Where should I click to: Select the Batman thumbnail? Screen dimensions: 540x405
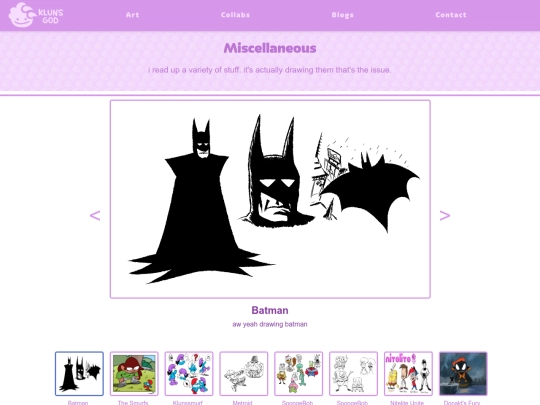pos(79,374)
